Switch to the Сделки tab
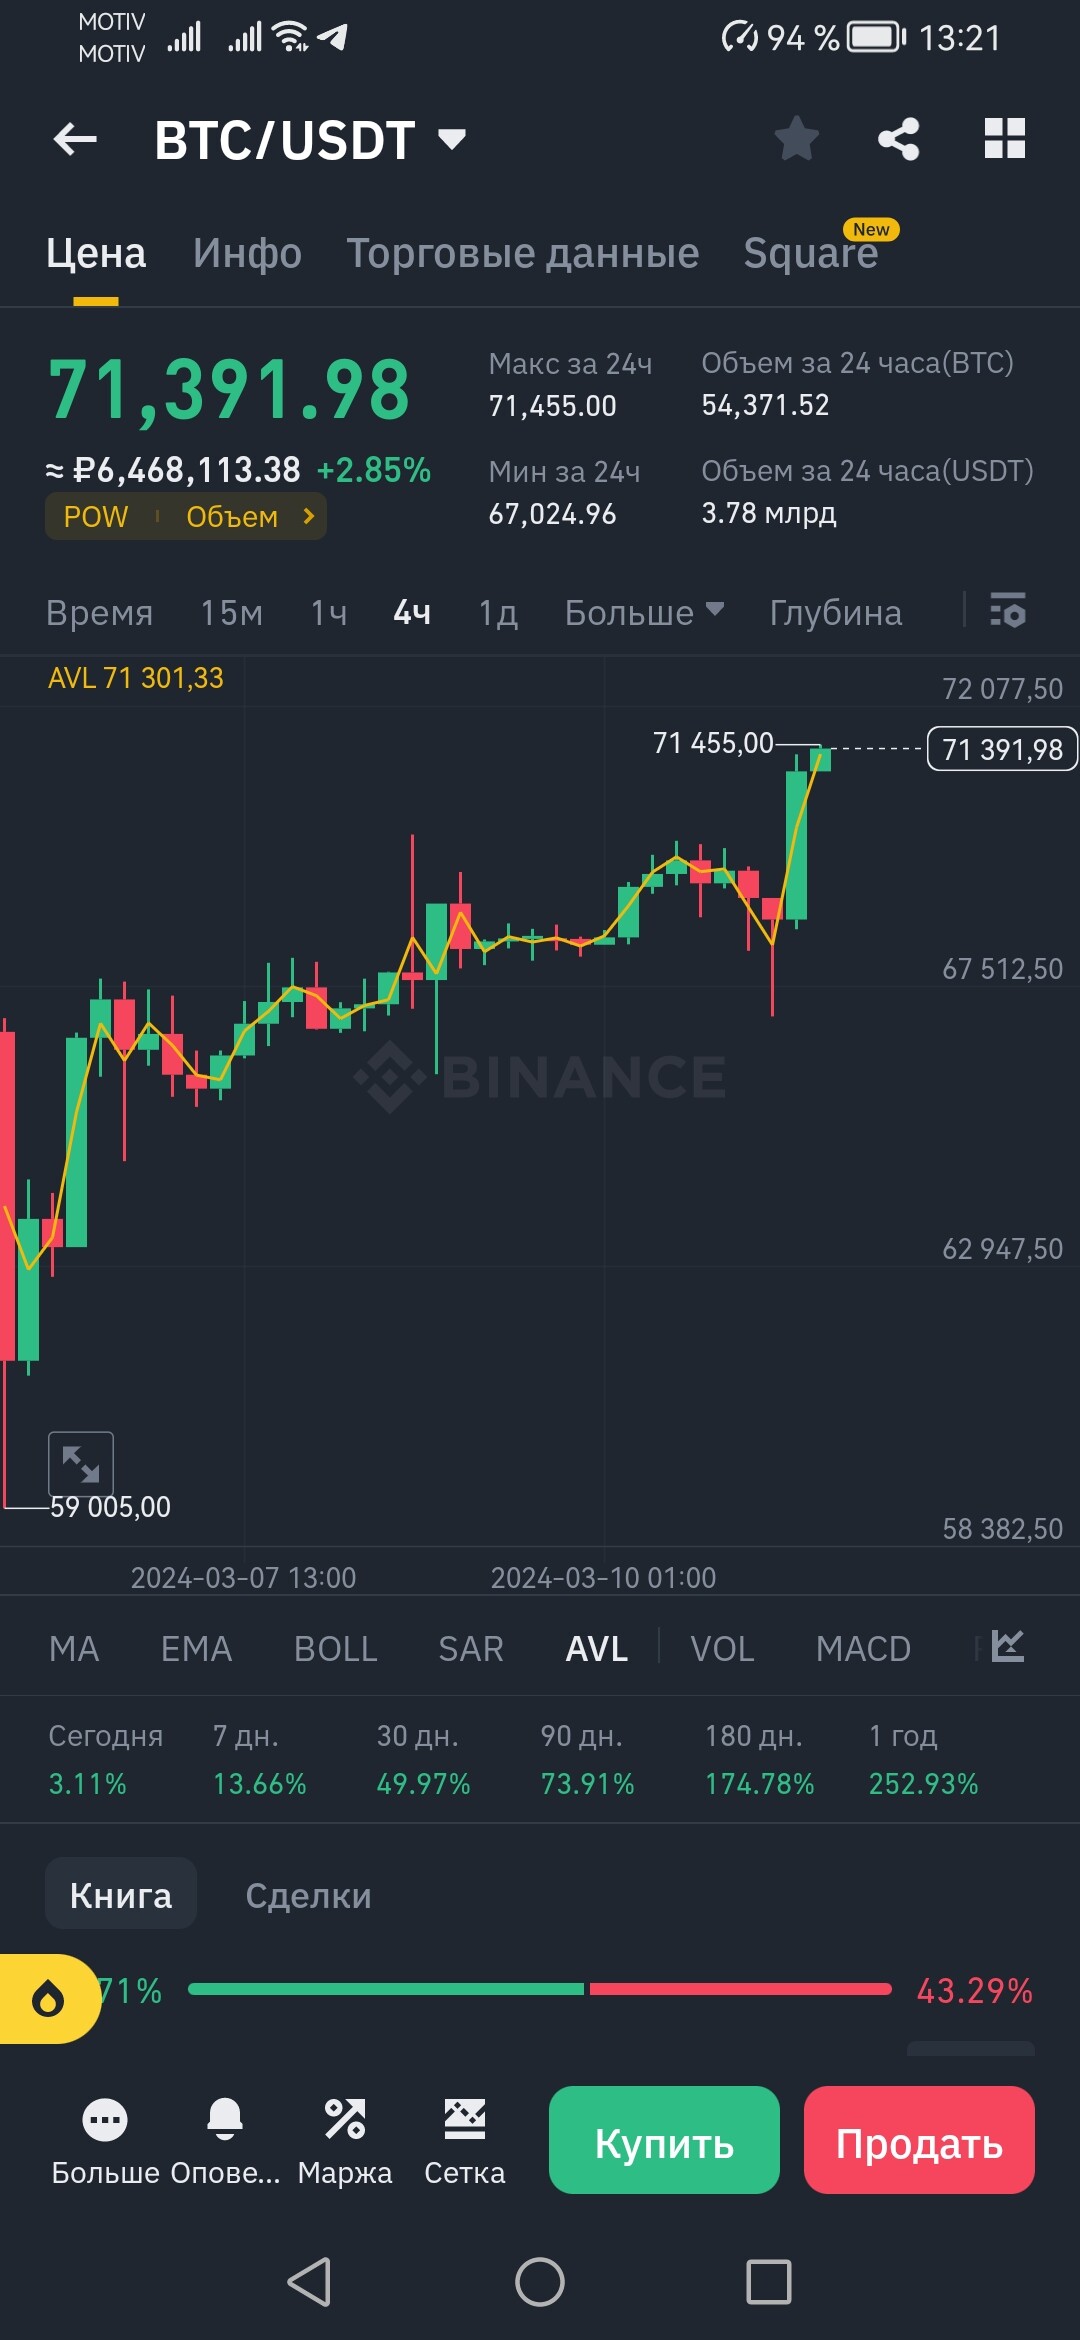Viewport: 1080px width, 2340px height. 309,1895
